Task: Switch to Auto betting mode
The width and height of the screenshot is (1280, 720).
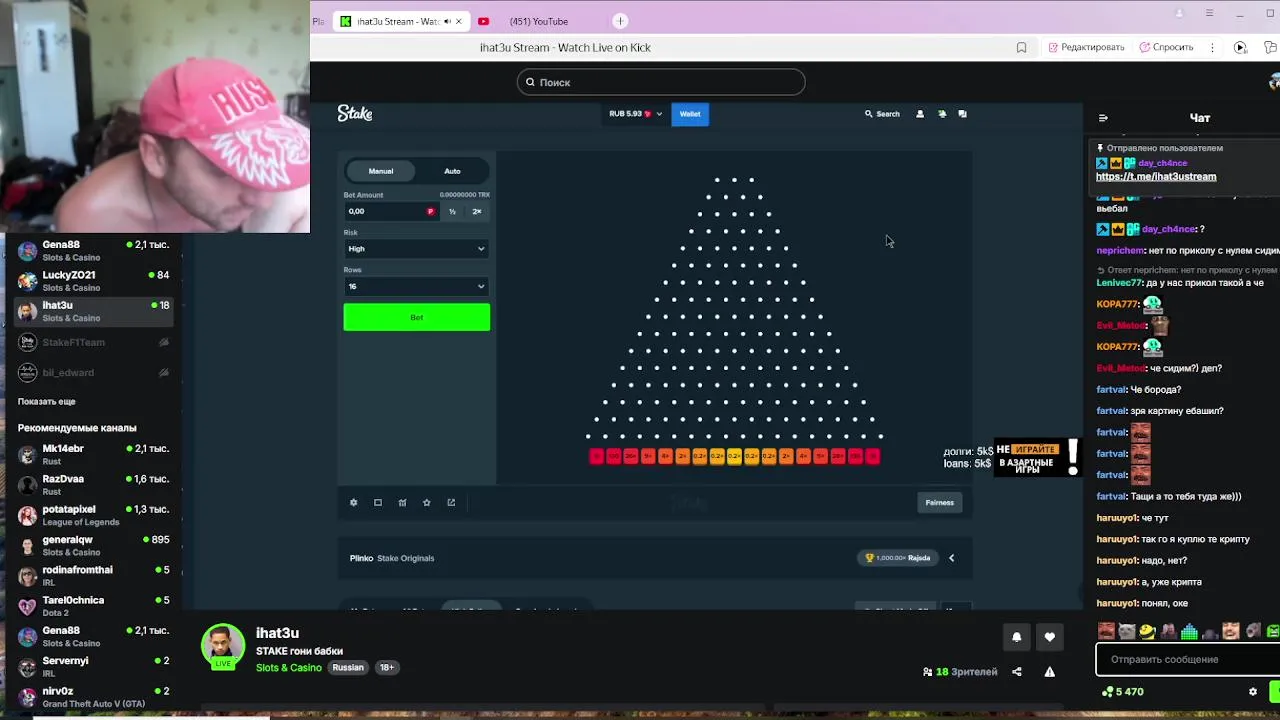Action: pyautogui.click(x=452, y=171)
